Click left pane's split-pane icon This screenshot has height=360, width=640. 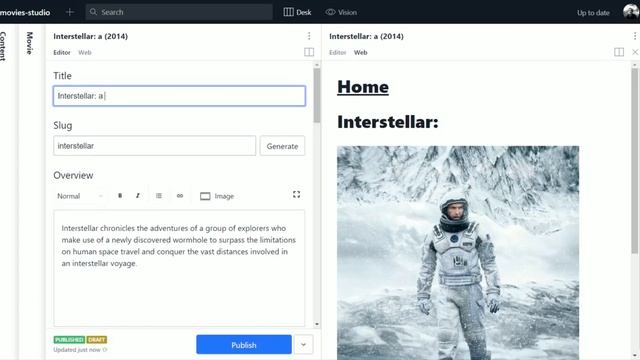tap(309, 52)
